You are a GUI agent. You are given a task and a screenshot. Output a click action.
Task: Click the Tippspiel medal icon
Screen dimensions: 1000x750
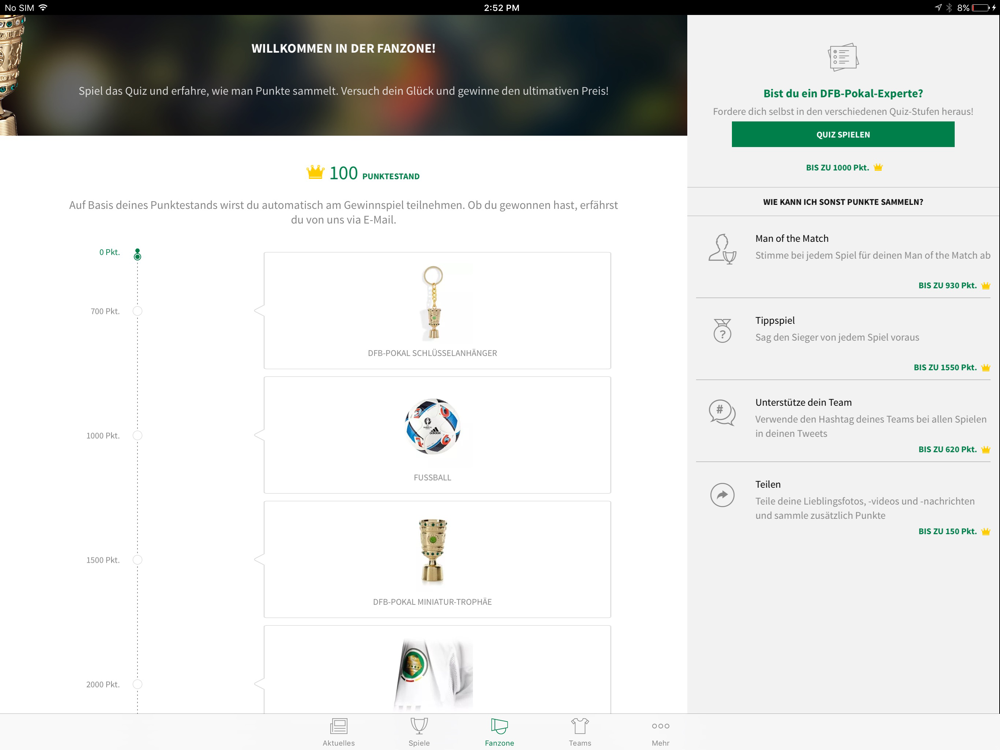pyautogui.click(x=722, y=330)
